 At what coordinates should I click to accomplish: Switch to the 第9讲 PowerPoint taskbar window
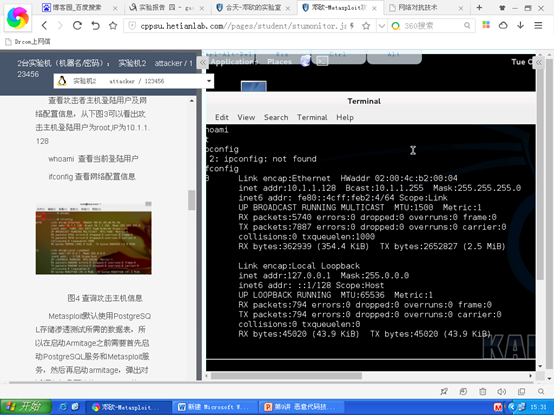coord(301,407)
